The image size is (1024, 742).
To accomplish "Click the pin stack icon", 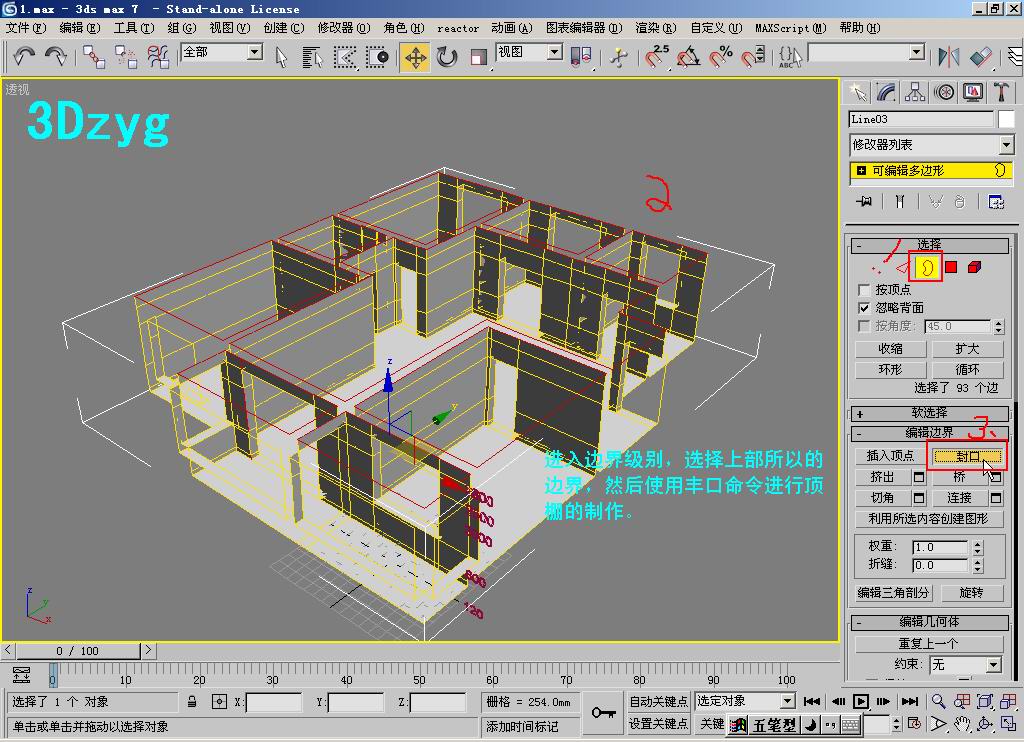I will tap(864, 201).
